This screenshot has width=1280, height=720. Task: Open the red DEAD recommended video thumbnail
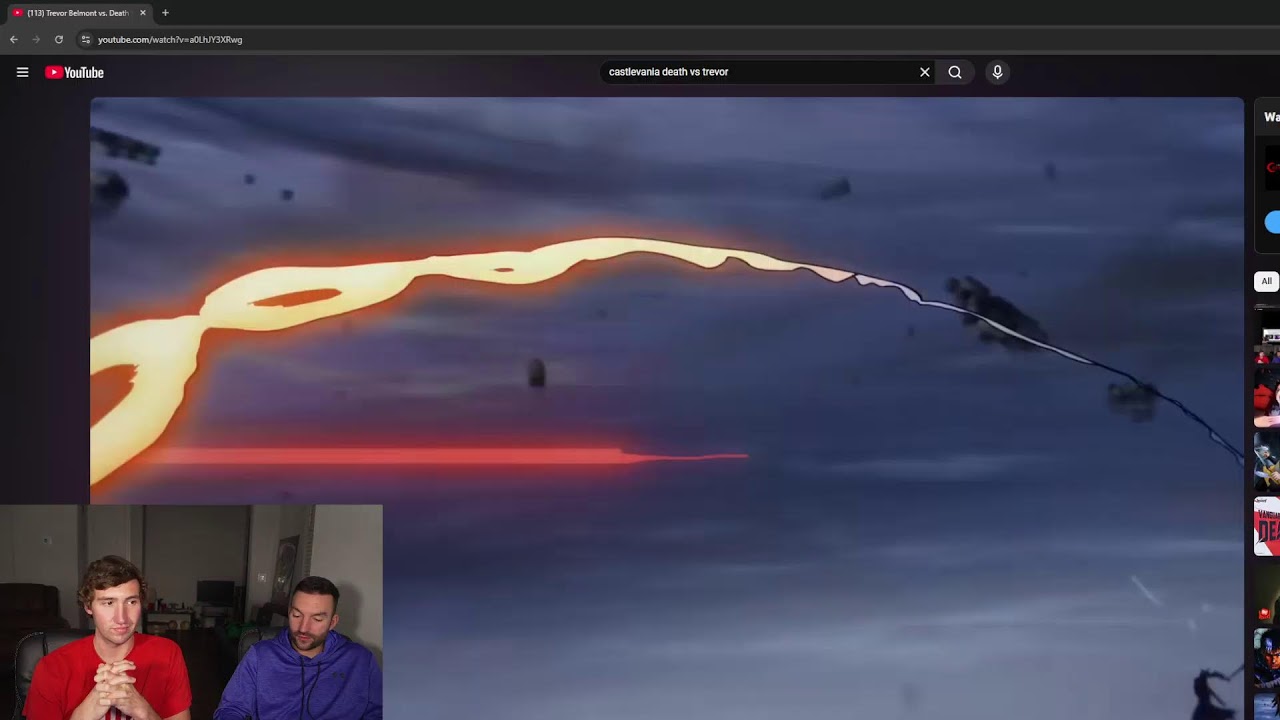coord(1267,526)
